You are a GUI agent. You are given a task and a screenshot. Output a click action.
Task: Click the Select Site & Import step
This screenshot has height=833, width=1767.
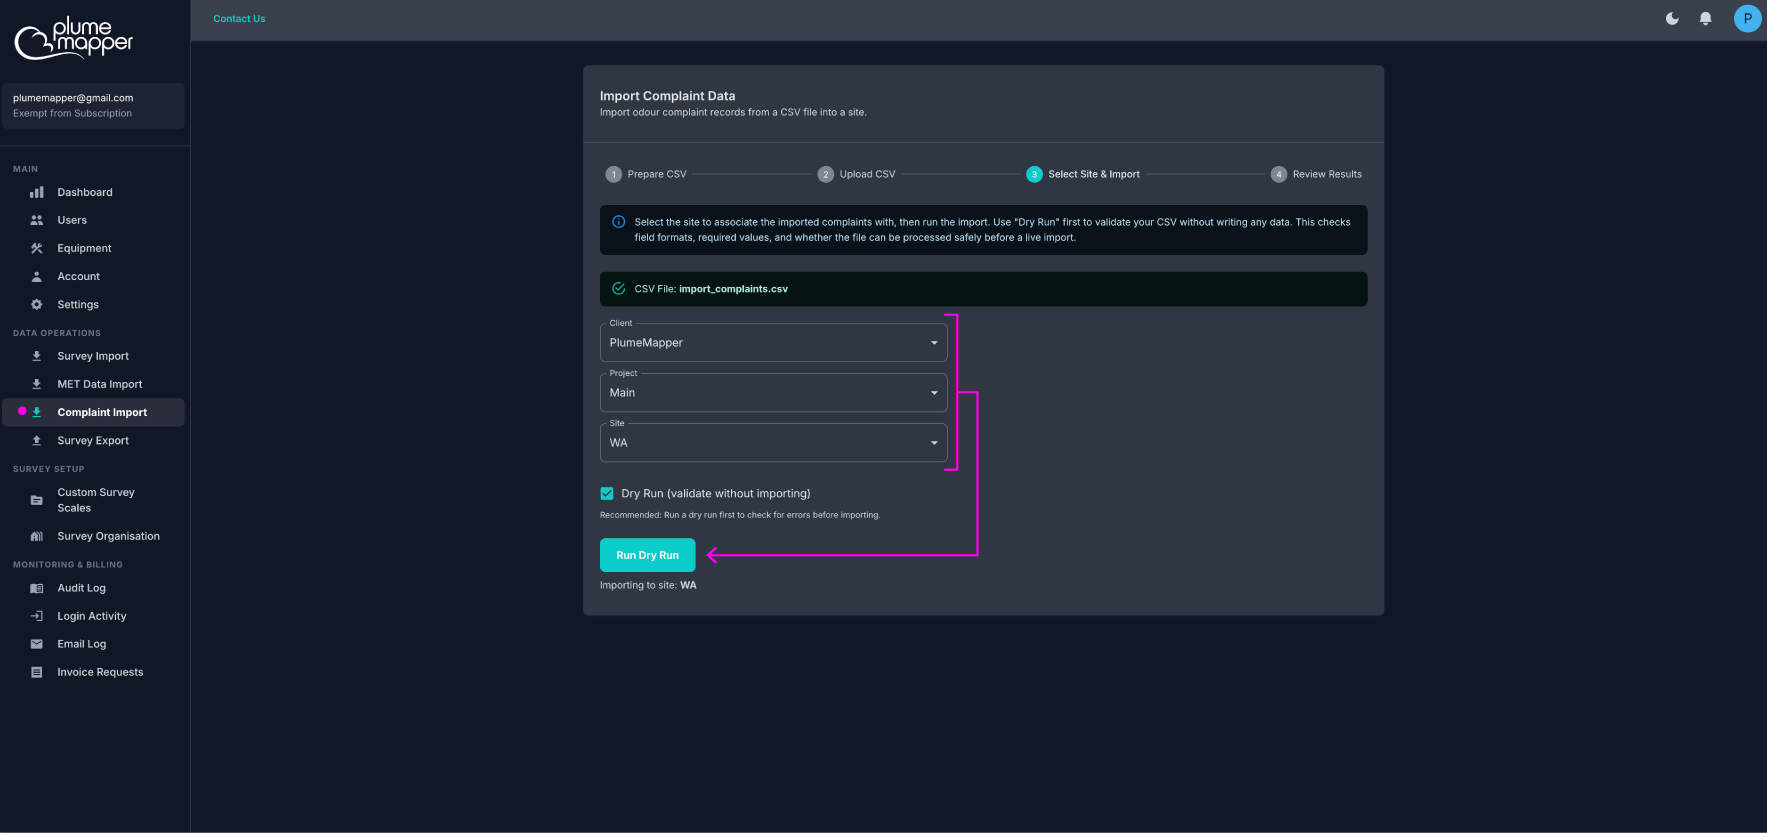pyautogui.click(x=1083, y=174)
